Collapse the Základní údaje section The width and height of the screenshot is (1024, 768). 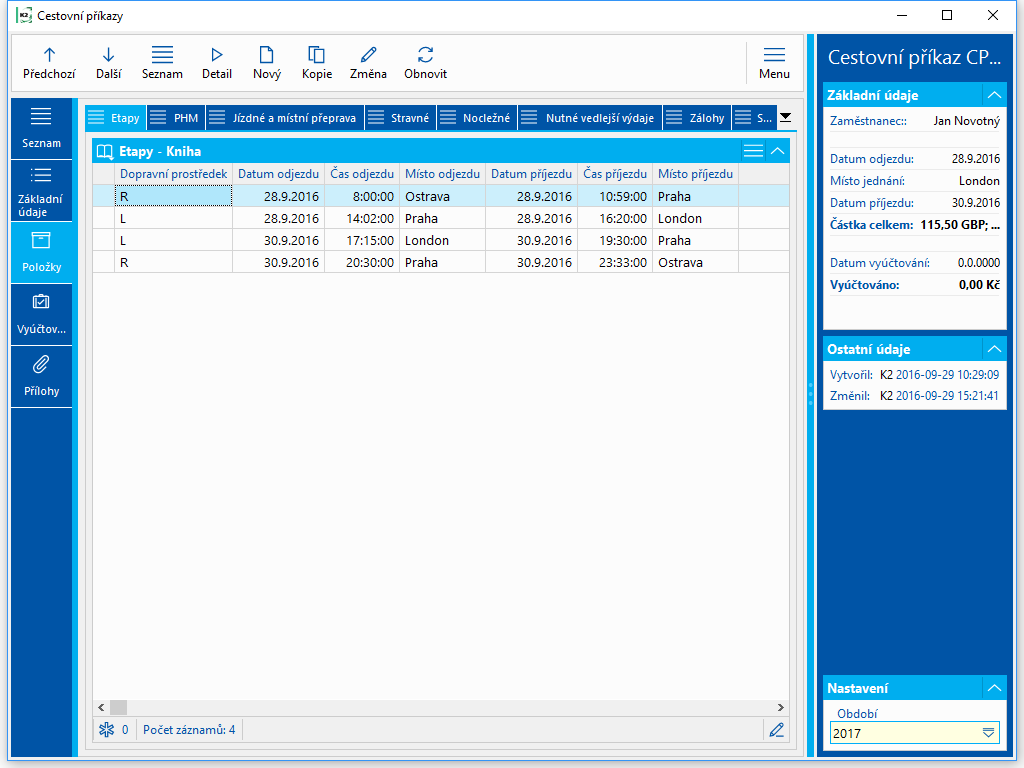click(994, 95)
